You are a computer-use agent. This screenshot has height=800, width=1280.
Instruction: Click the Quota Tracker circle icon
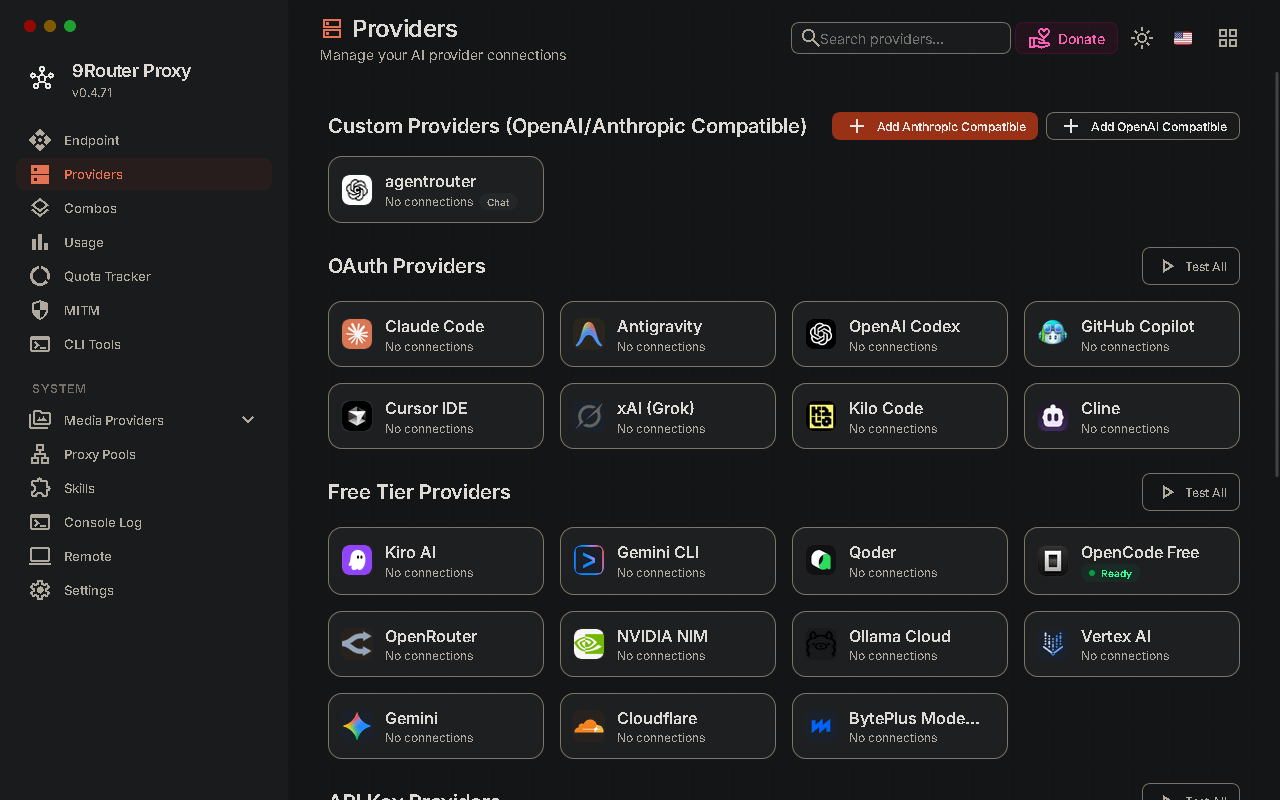tap(40, 276)
